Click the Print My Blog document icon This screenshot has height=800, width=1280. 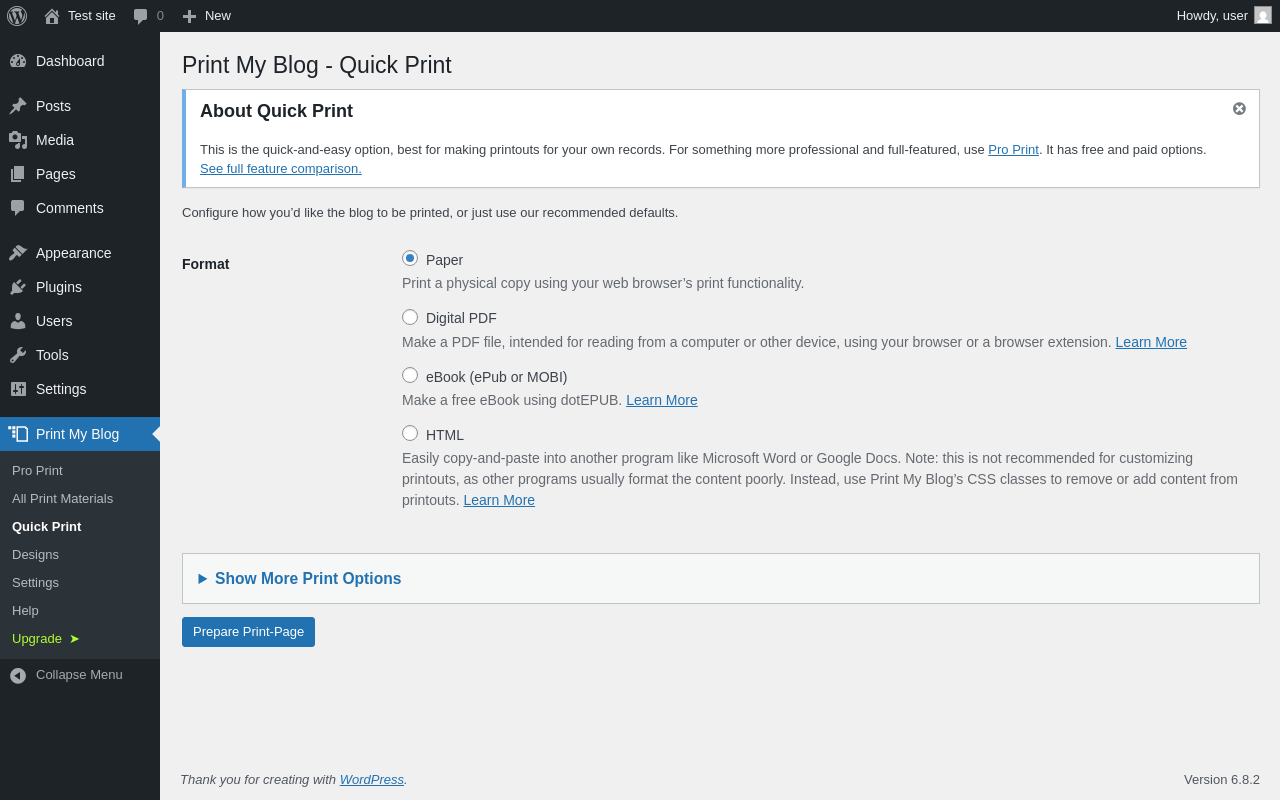18,434
